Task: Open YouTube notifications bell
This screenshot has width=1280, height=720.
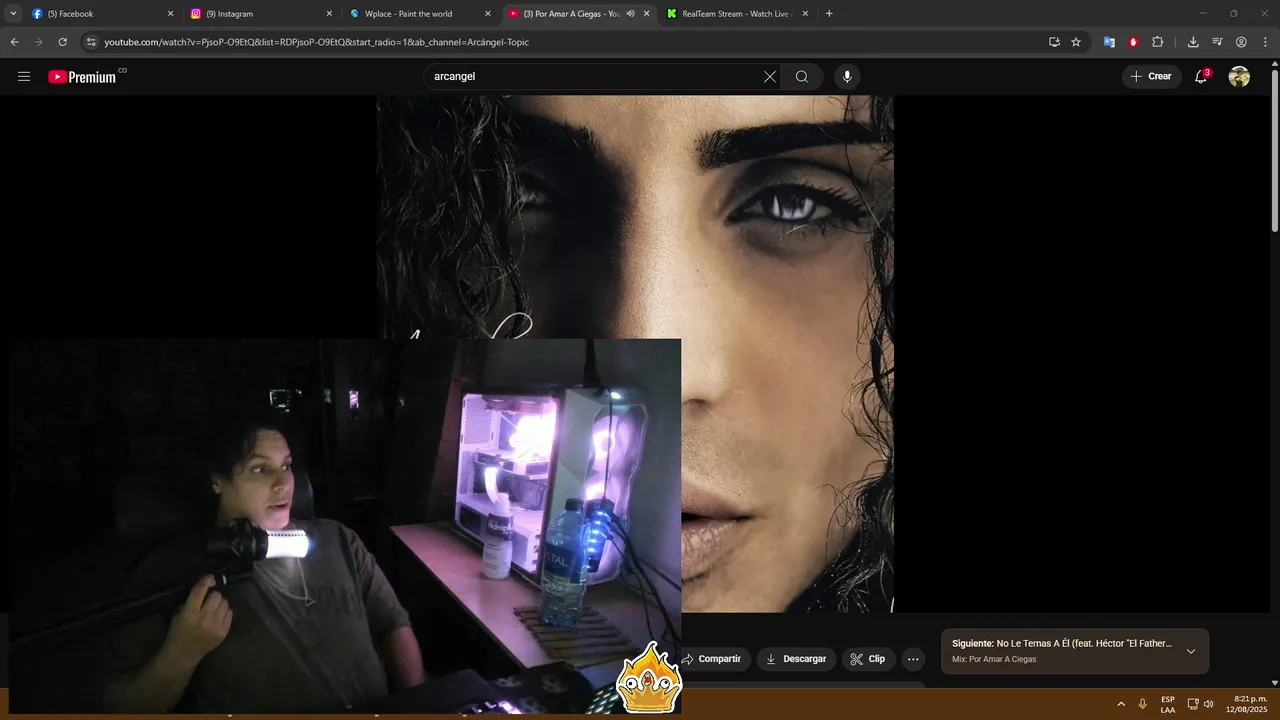Action: 1201,77
